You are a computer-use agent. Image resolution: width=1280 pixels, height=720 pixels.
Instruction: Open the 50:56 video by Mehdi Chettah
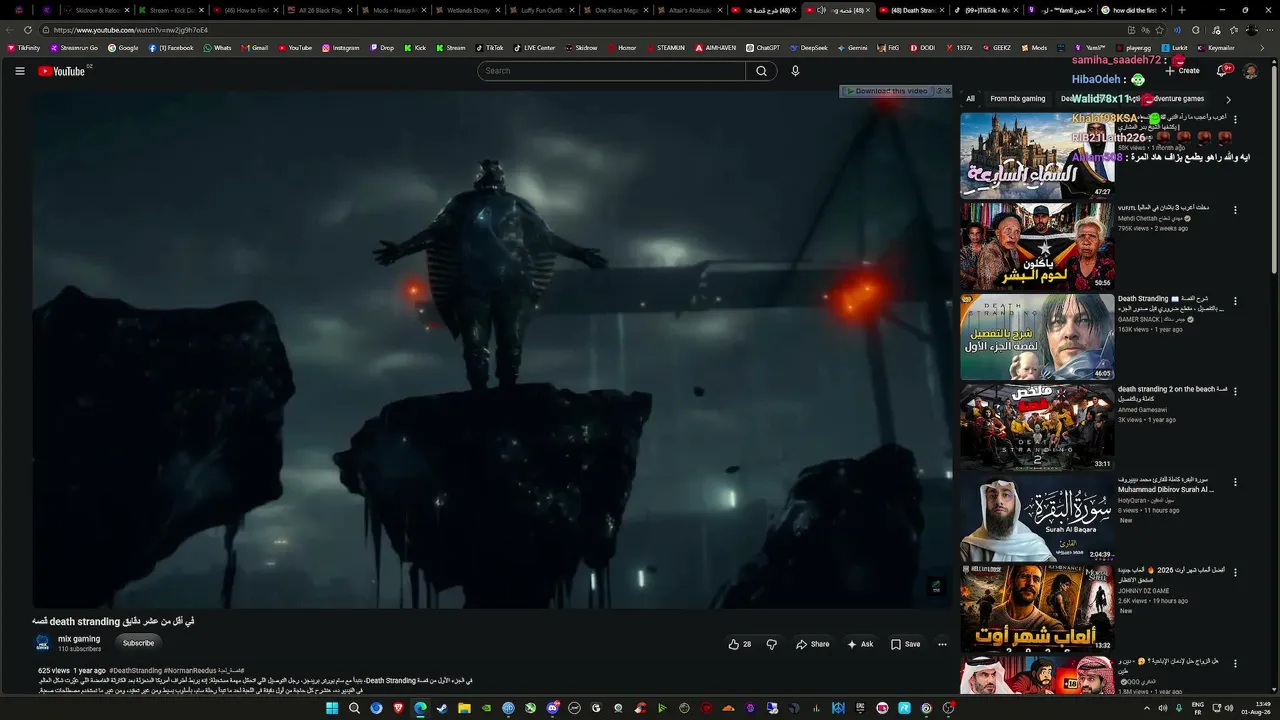[x=1037, y=246]
